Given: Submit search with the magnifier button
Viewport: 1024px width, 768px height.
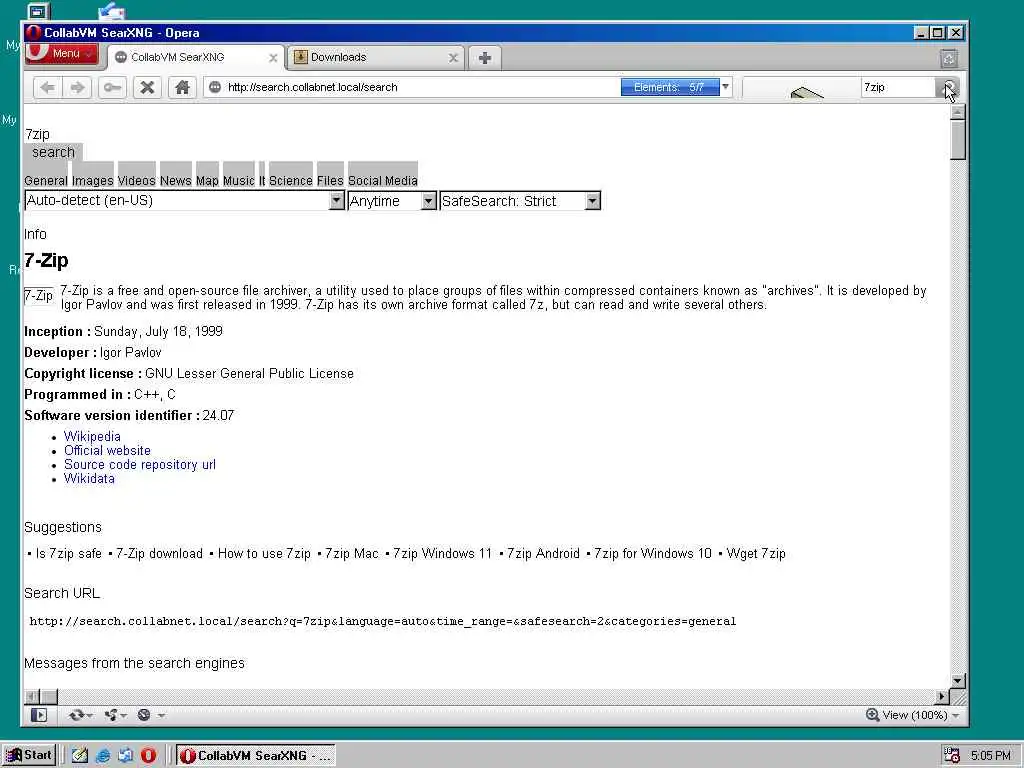Looking at the screenshot, I should (949, 87).
